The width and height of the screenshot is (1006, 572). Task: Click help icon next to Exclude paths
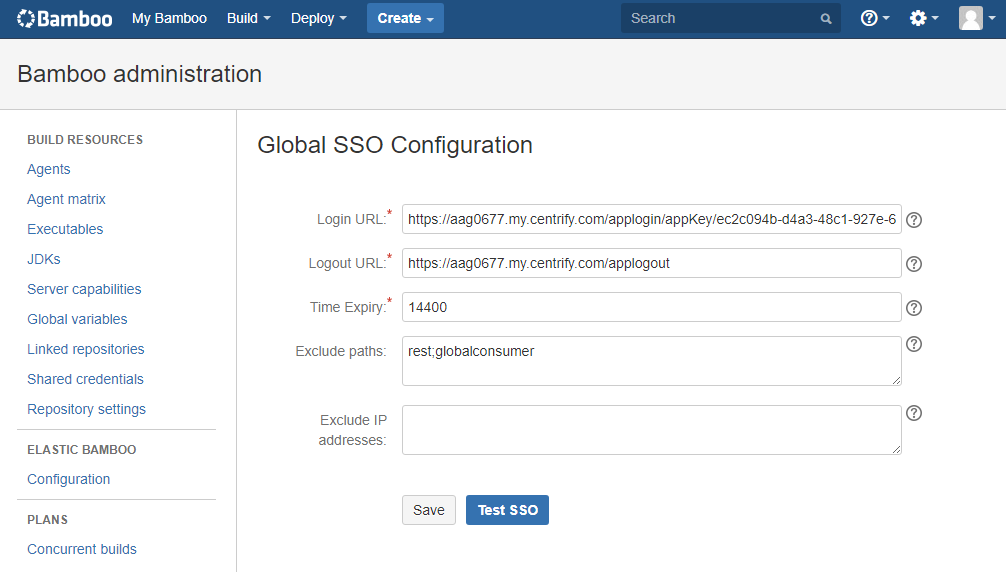point(913,344)
